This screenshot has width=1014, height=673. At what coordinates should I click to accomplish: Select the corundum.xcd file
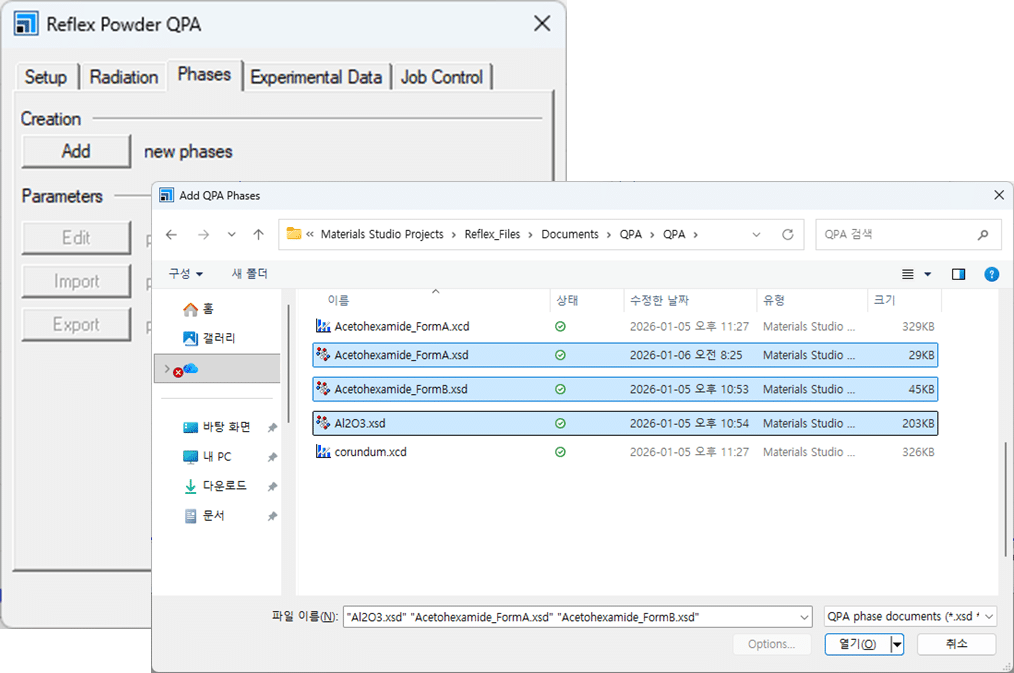(x=625, y=452)
